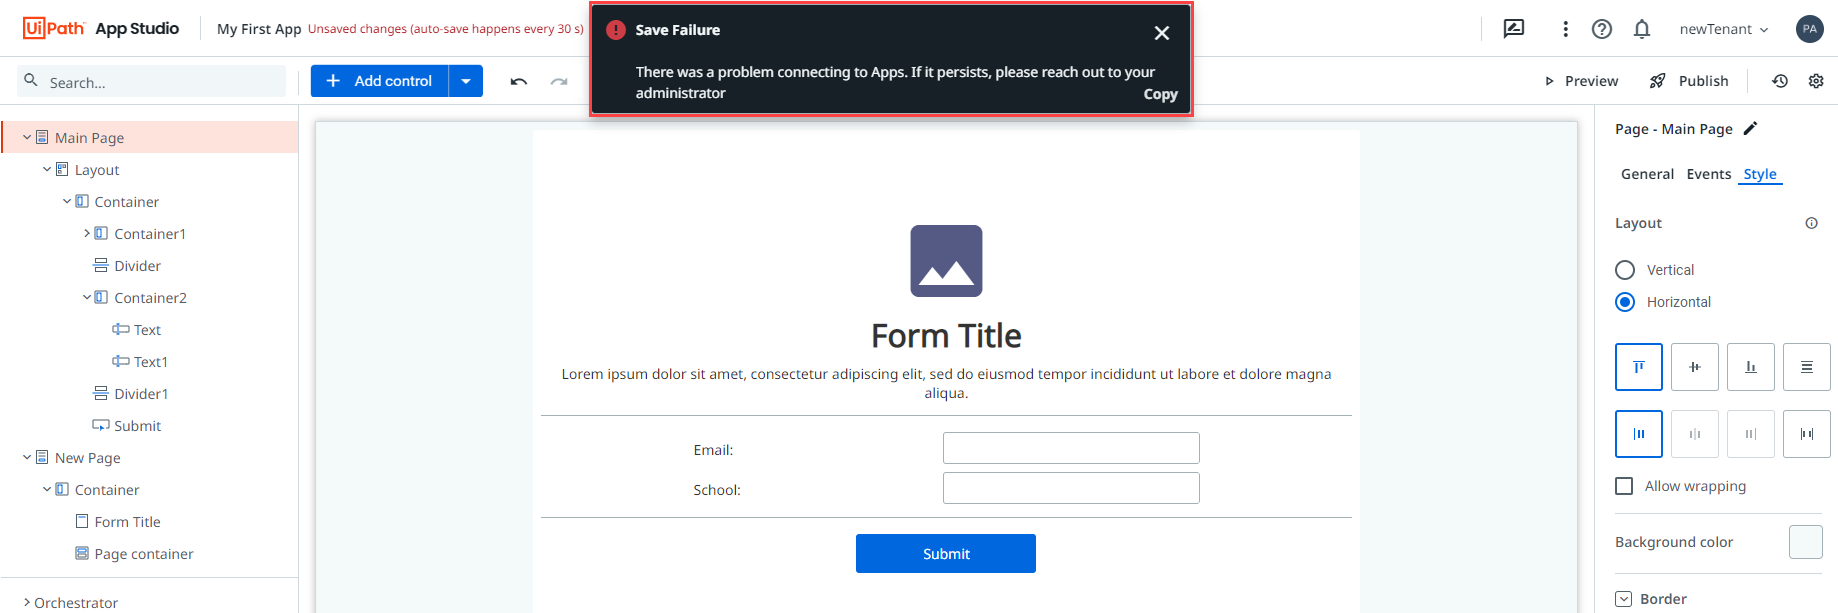Viewport: 1838px width, 613px height.
Task: Click the UiPath logo icon
Action: pyautogui.click(x=54, y=28)
